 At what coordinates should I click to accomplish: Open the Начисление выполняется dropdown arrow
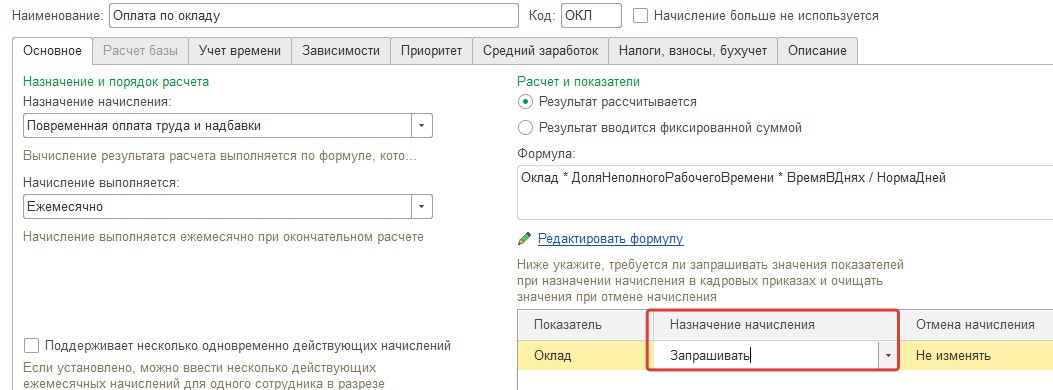(422, 207)
